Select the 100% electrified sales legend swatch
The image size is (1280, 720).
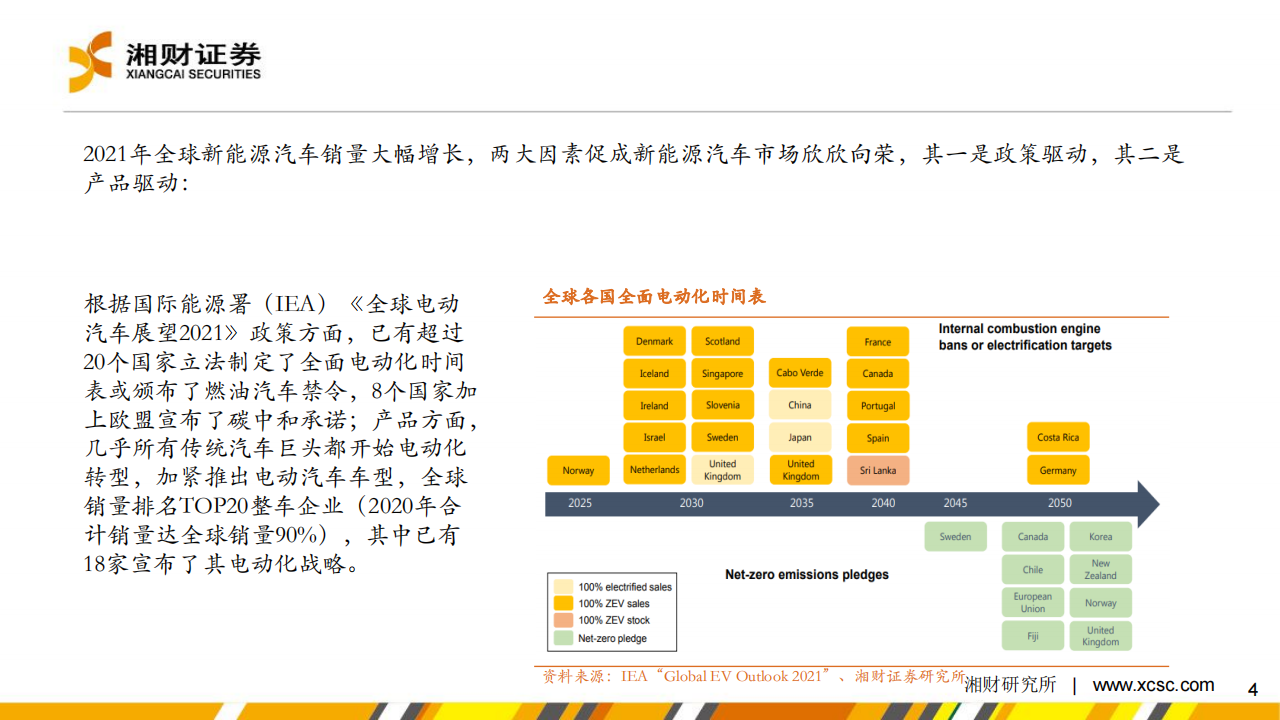(x=563, y=587)
